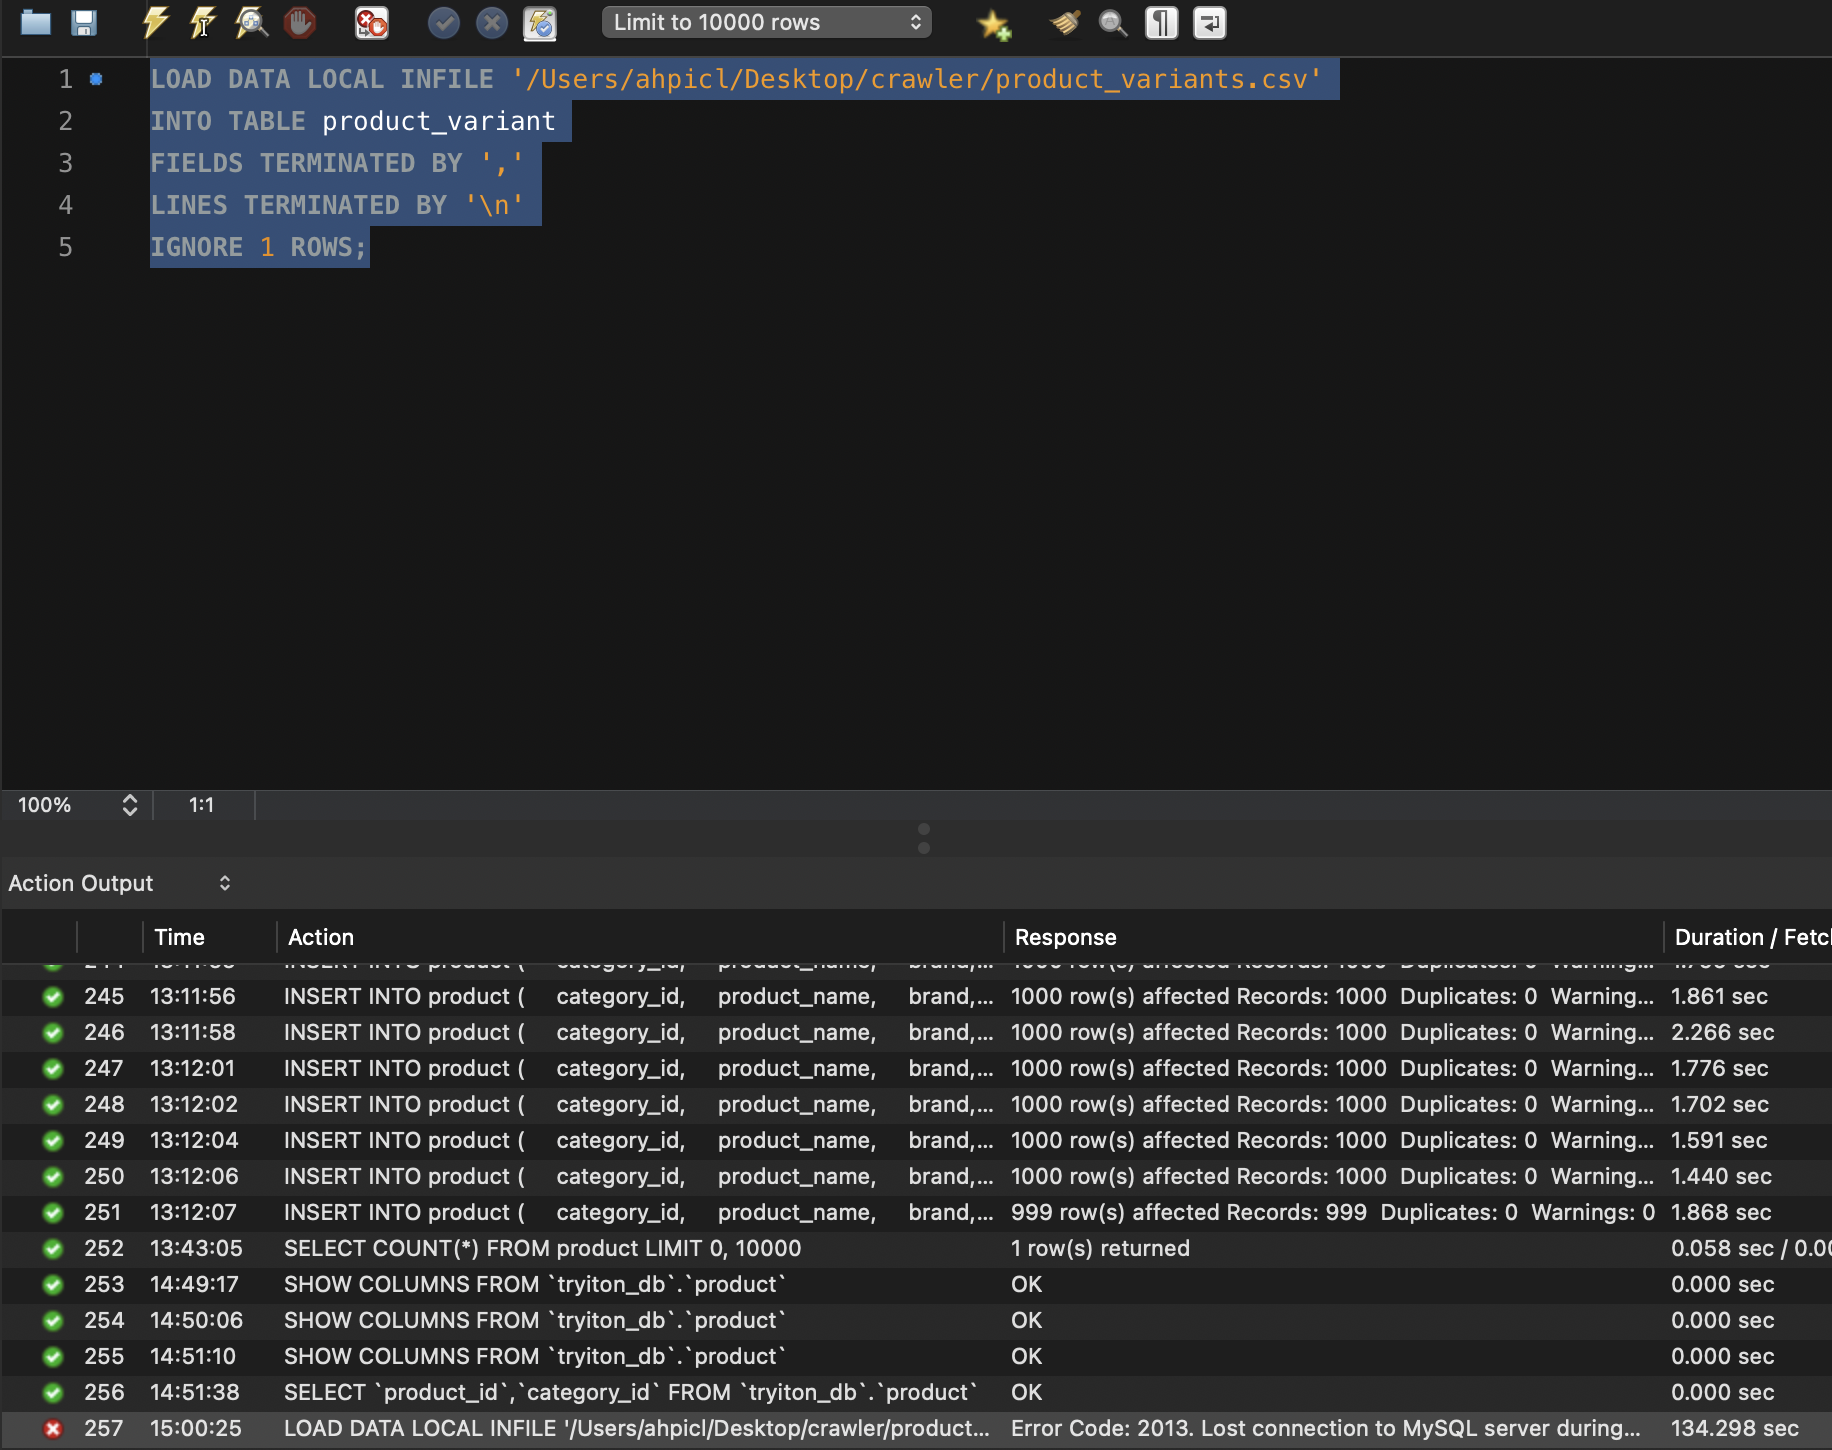
Task: Select row 254 SHOW COLUMNS at 14:50:06
Action: point(534,1320)
